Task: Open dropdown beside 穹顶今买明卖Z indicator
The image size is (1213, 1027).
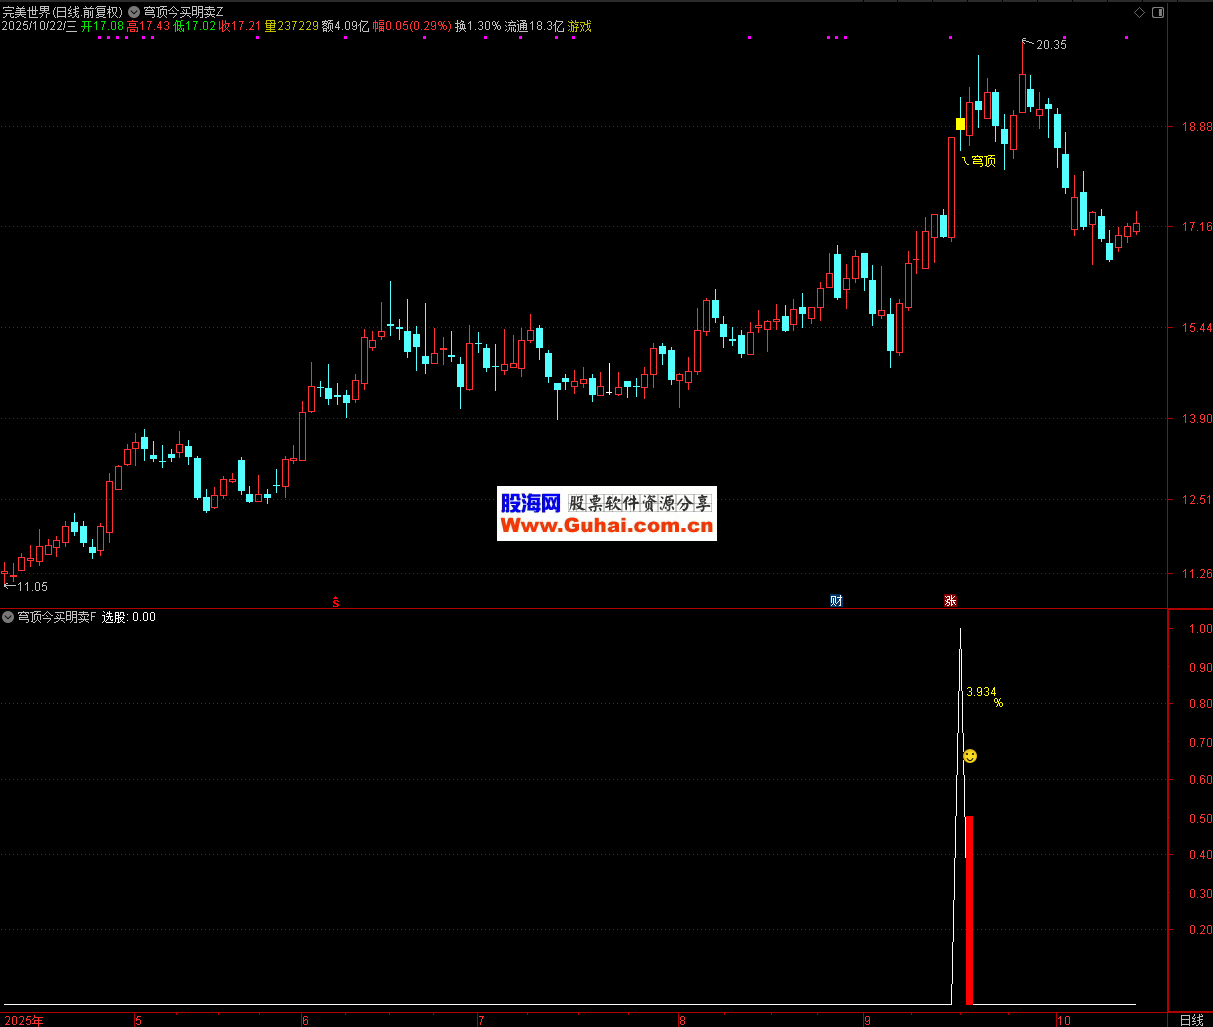Action: point(134,12)
